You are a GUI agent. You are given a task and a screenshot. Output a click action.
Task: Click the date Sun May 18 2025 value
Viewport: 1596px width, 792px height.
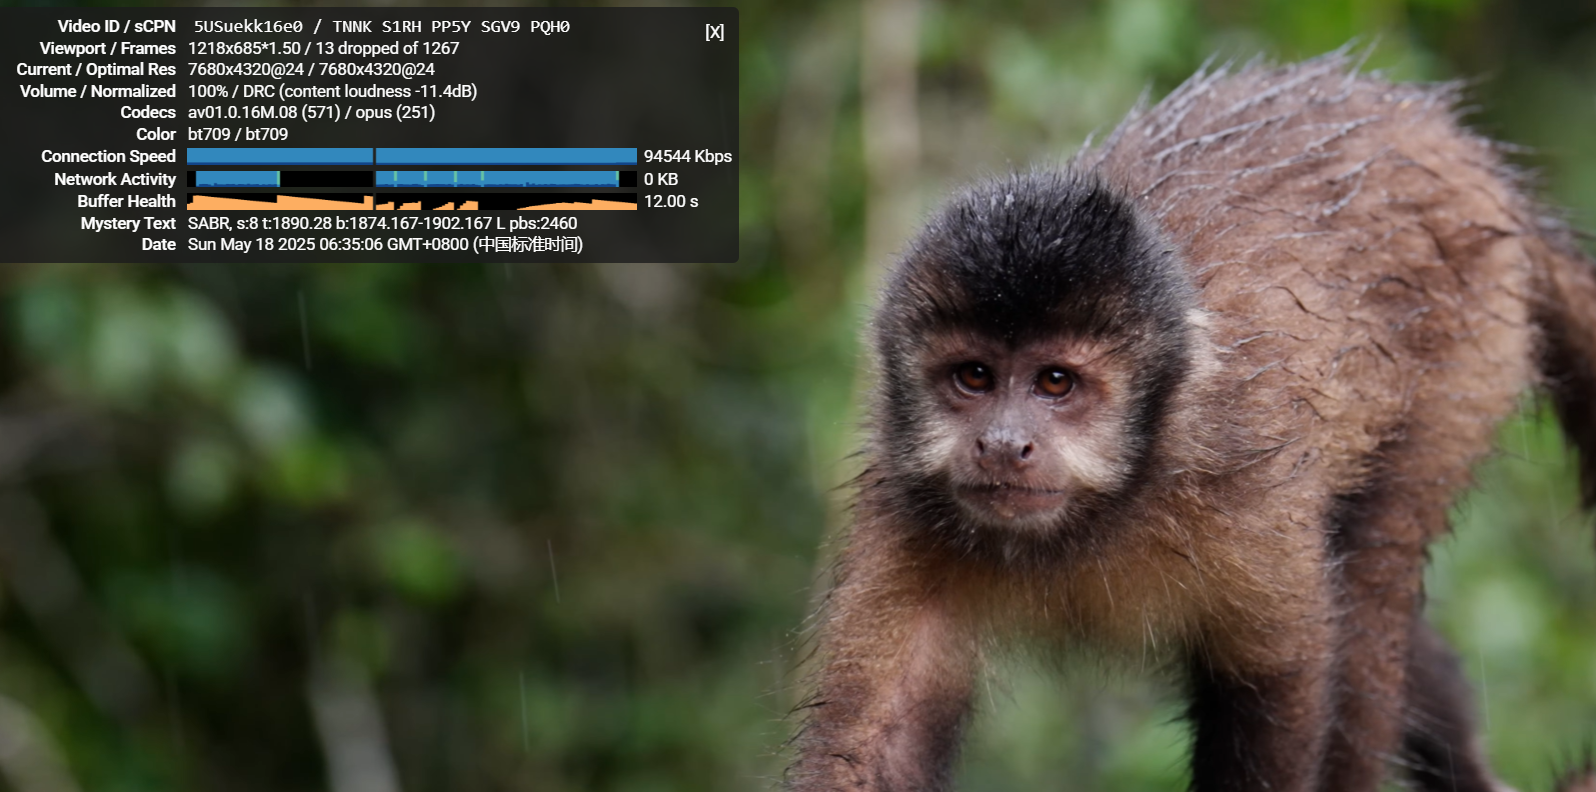[x=385, y=244]
